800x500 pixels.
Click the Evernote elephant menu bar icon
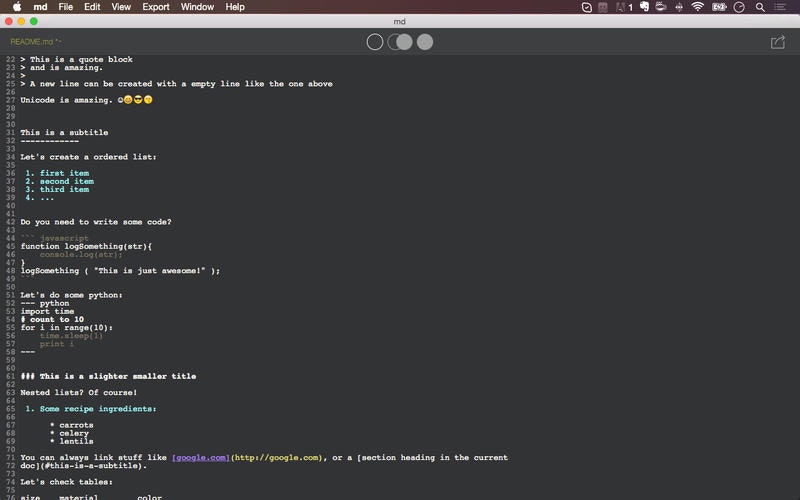[x=644, y=7]
